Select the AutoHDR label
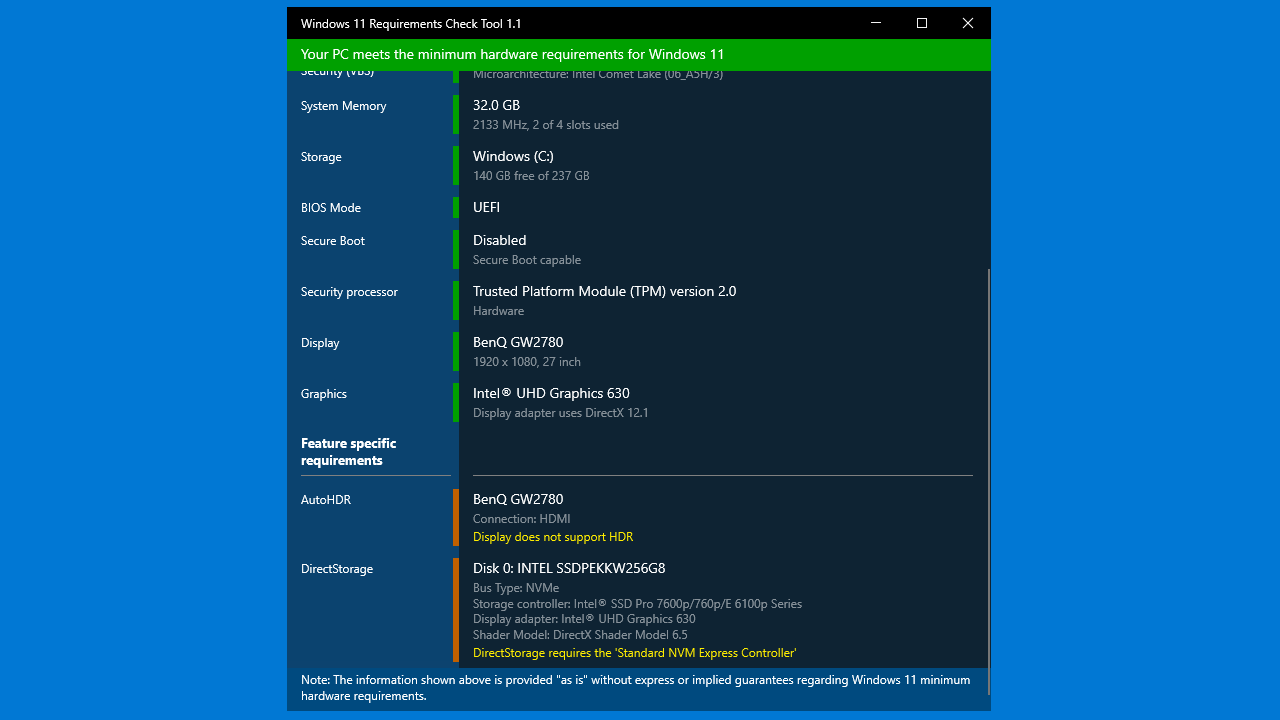Image resolution: width=1280 pixels, height=720 pixels. 326,500
